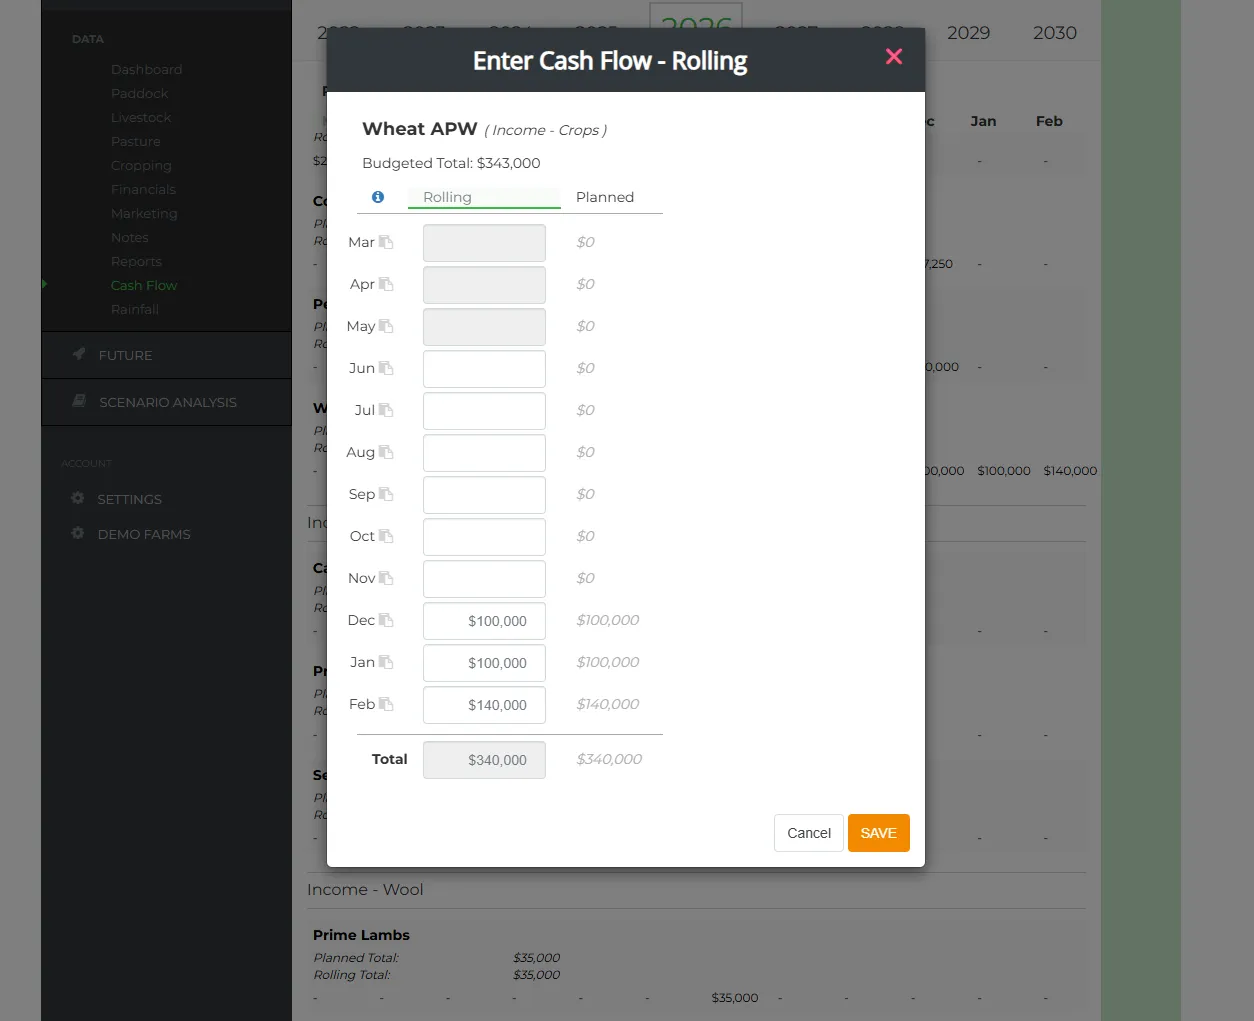Image resolution: width=1254 pixels, height=1021 pixels.
Task: Select the Rolling tab
Action: click(x=446, y=197)
